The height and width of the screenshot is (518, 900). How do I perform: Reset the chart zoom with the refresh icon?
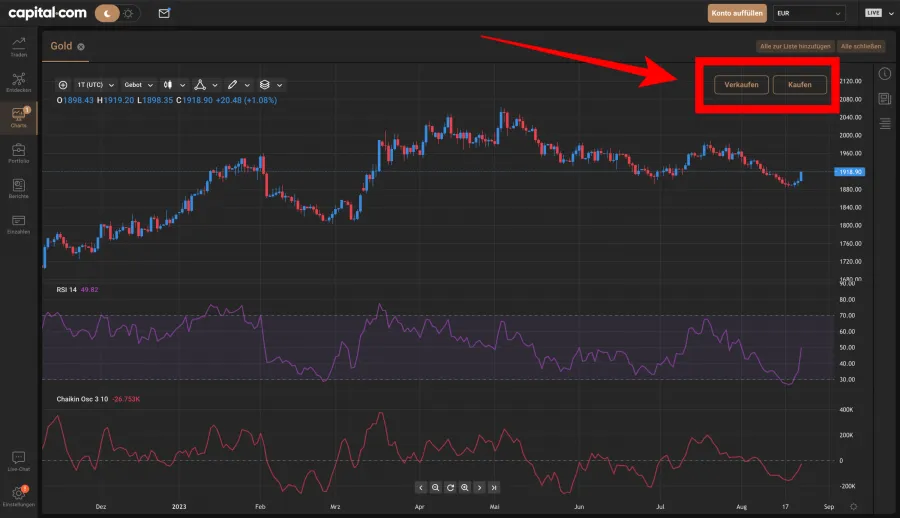click(450, 487)
